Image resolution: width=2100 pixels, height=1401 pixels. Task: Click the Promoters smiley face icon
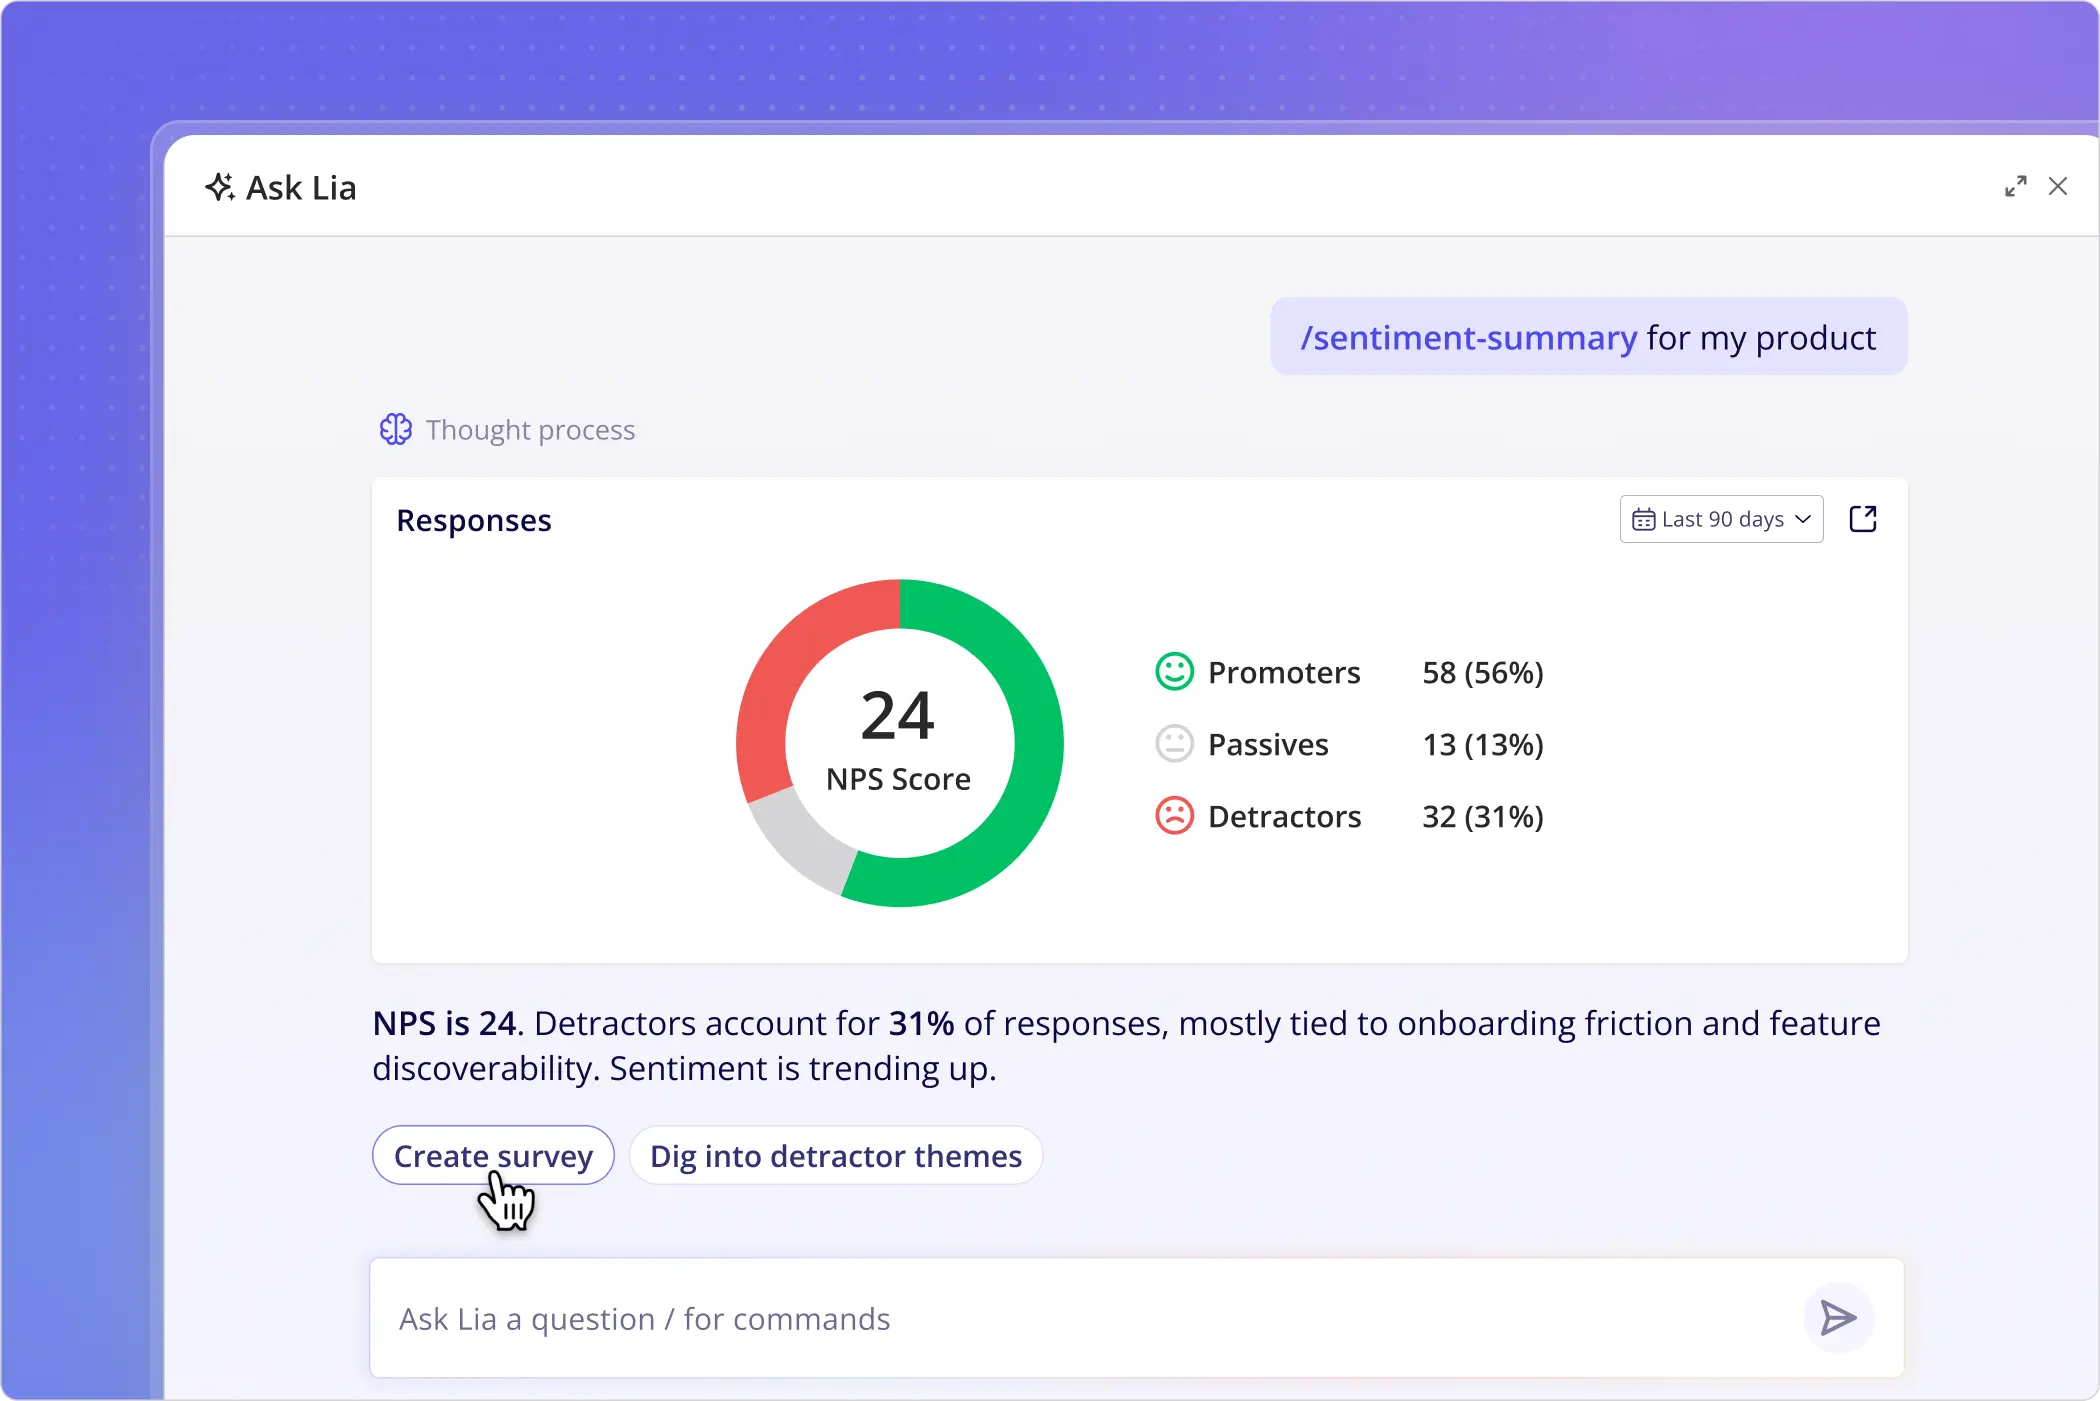[1174, 672]
